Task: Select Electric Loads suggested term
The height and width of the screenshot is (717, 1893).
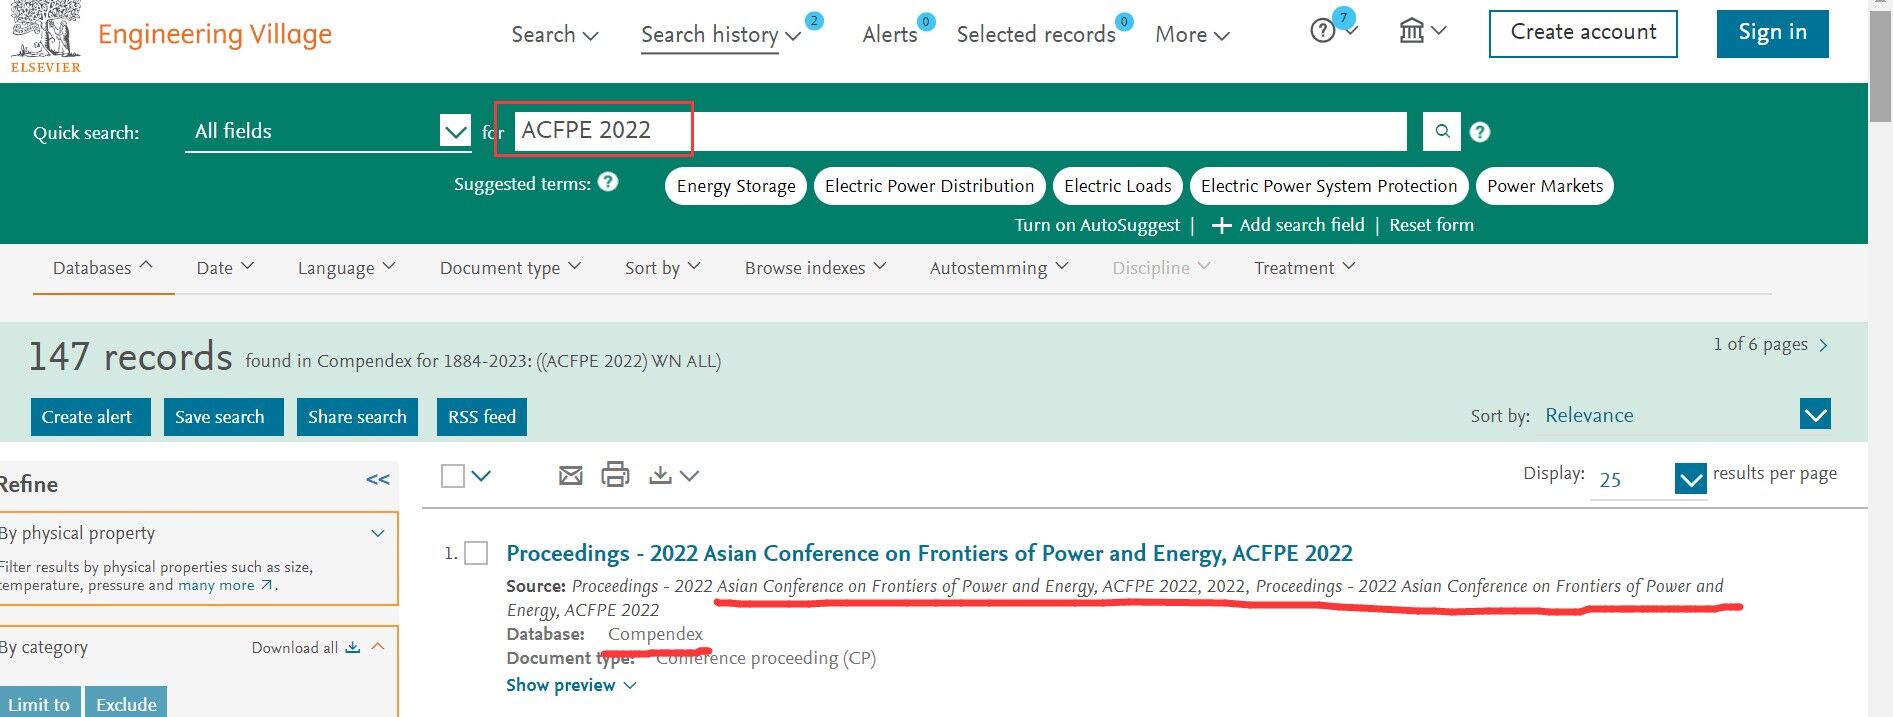Action: 1117,186
